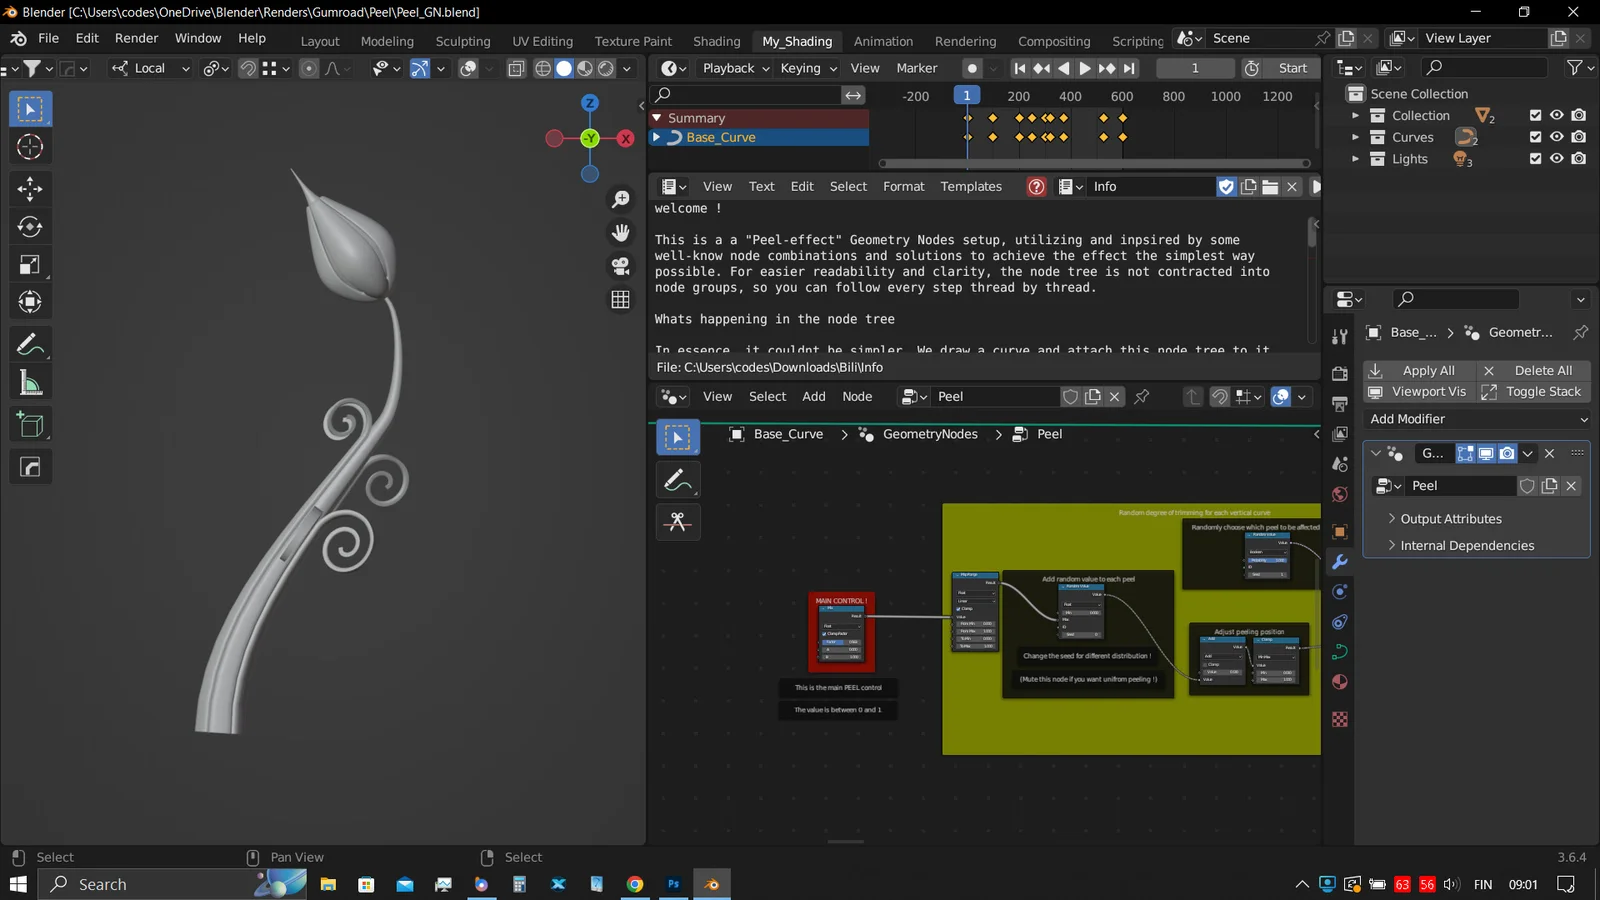Open the Add Modifier dropdown
The image size is (1600, 900).
pos(1477,419)
